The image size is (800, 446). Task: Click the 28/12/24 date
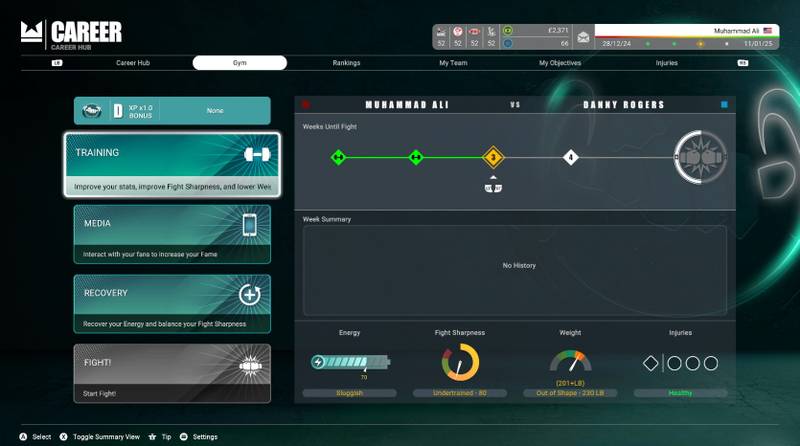point(616,44)
